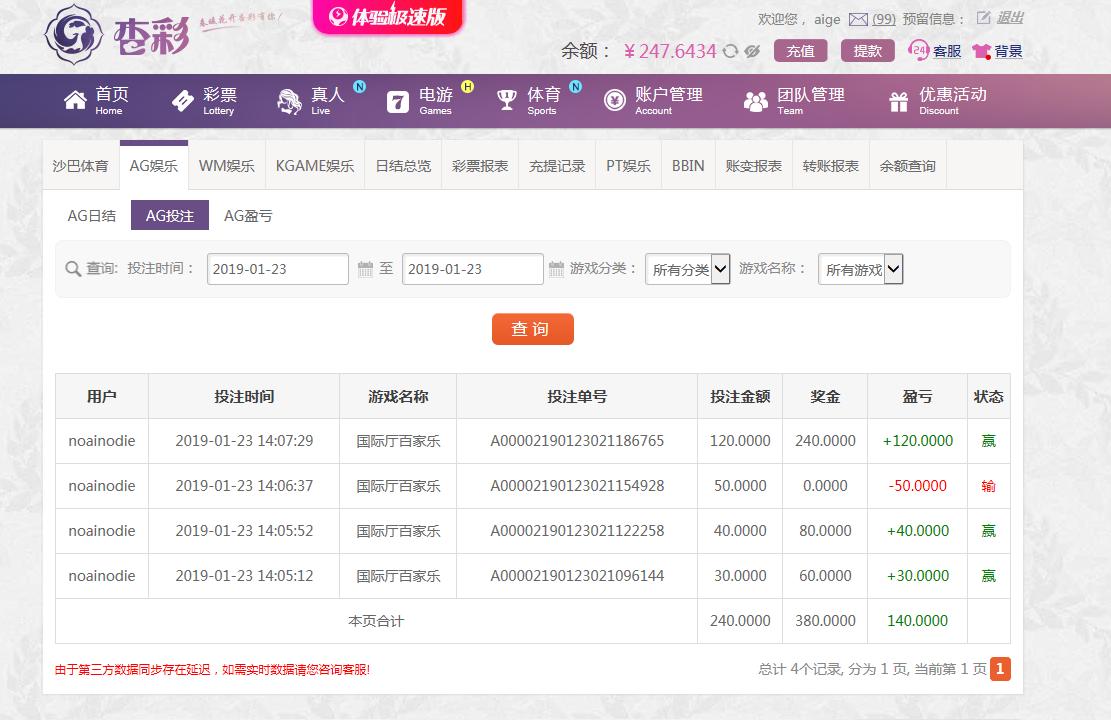Switch to 转账报表 tab
The image size is (1111, 720).
831,166
